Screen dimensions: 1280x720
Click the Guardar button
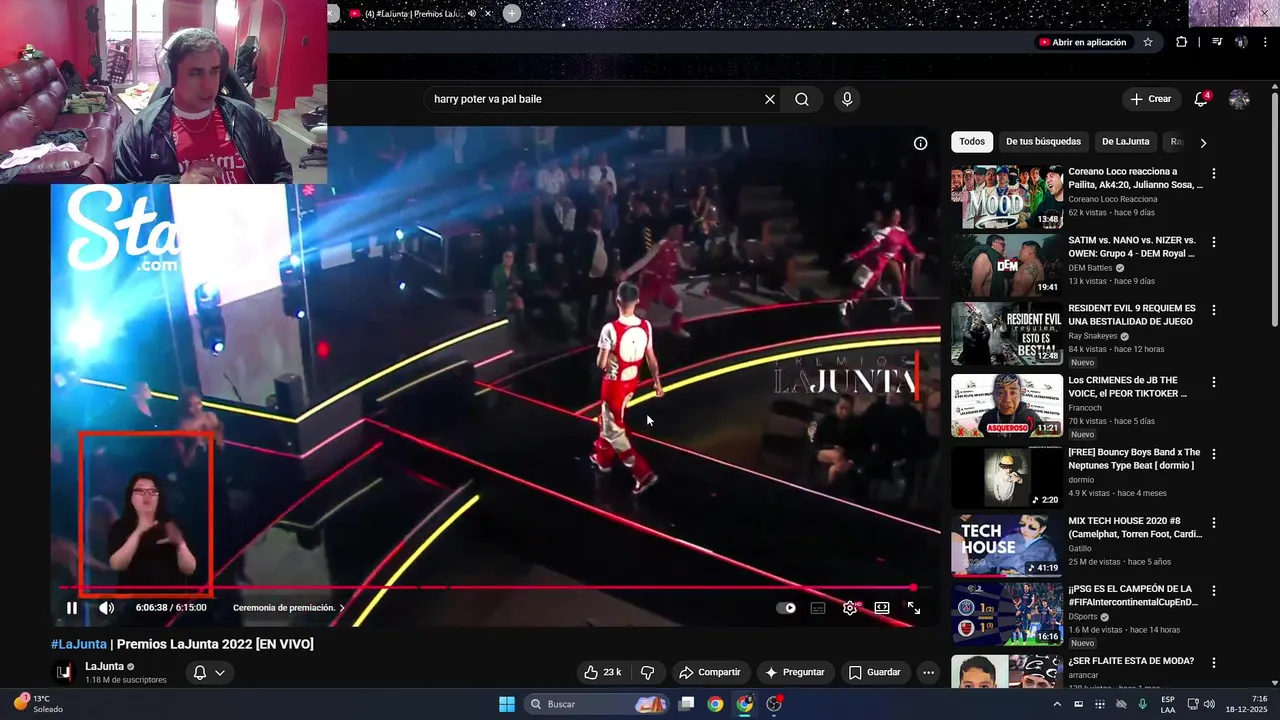[x=875, y=672]
